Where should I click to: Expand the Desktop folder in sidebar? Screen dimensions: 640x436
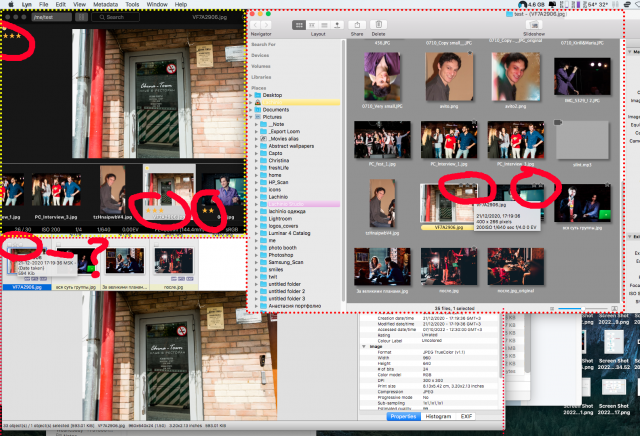point(251,95)
